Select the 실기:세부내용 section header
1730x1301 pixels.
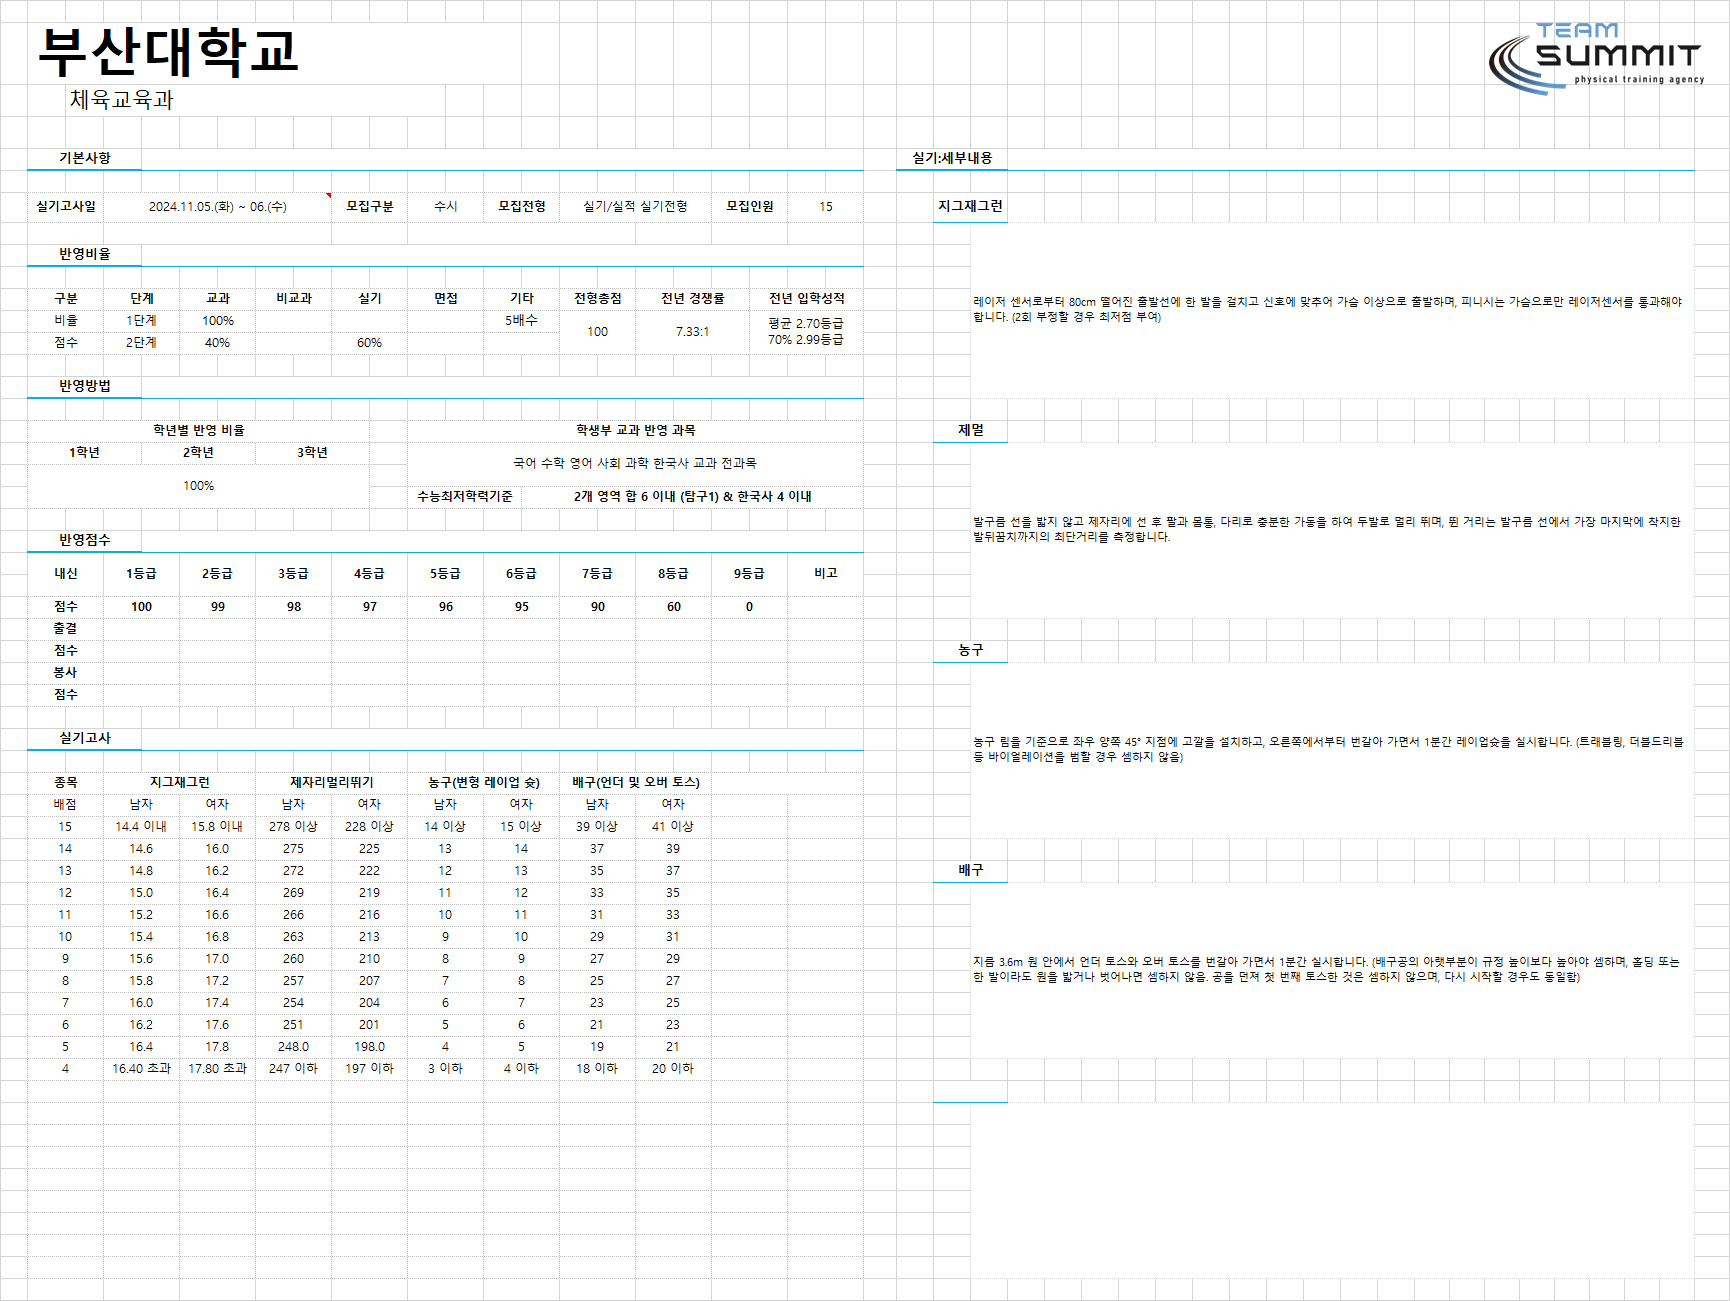click(x=952, y=158)
